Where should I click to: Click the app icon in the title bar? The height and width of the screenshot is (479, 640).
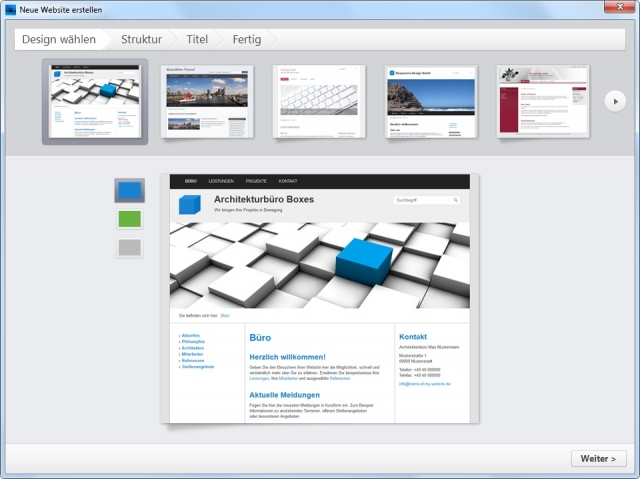[10, 9]
